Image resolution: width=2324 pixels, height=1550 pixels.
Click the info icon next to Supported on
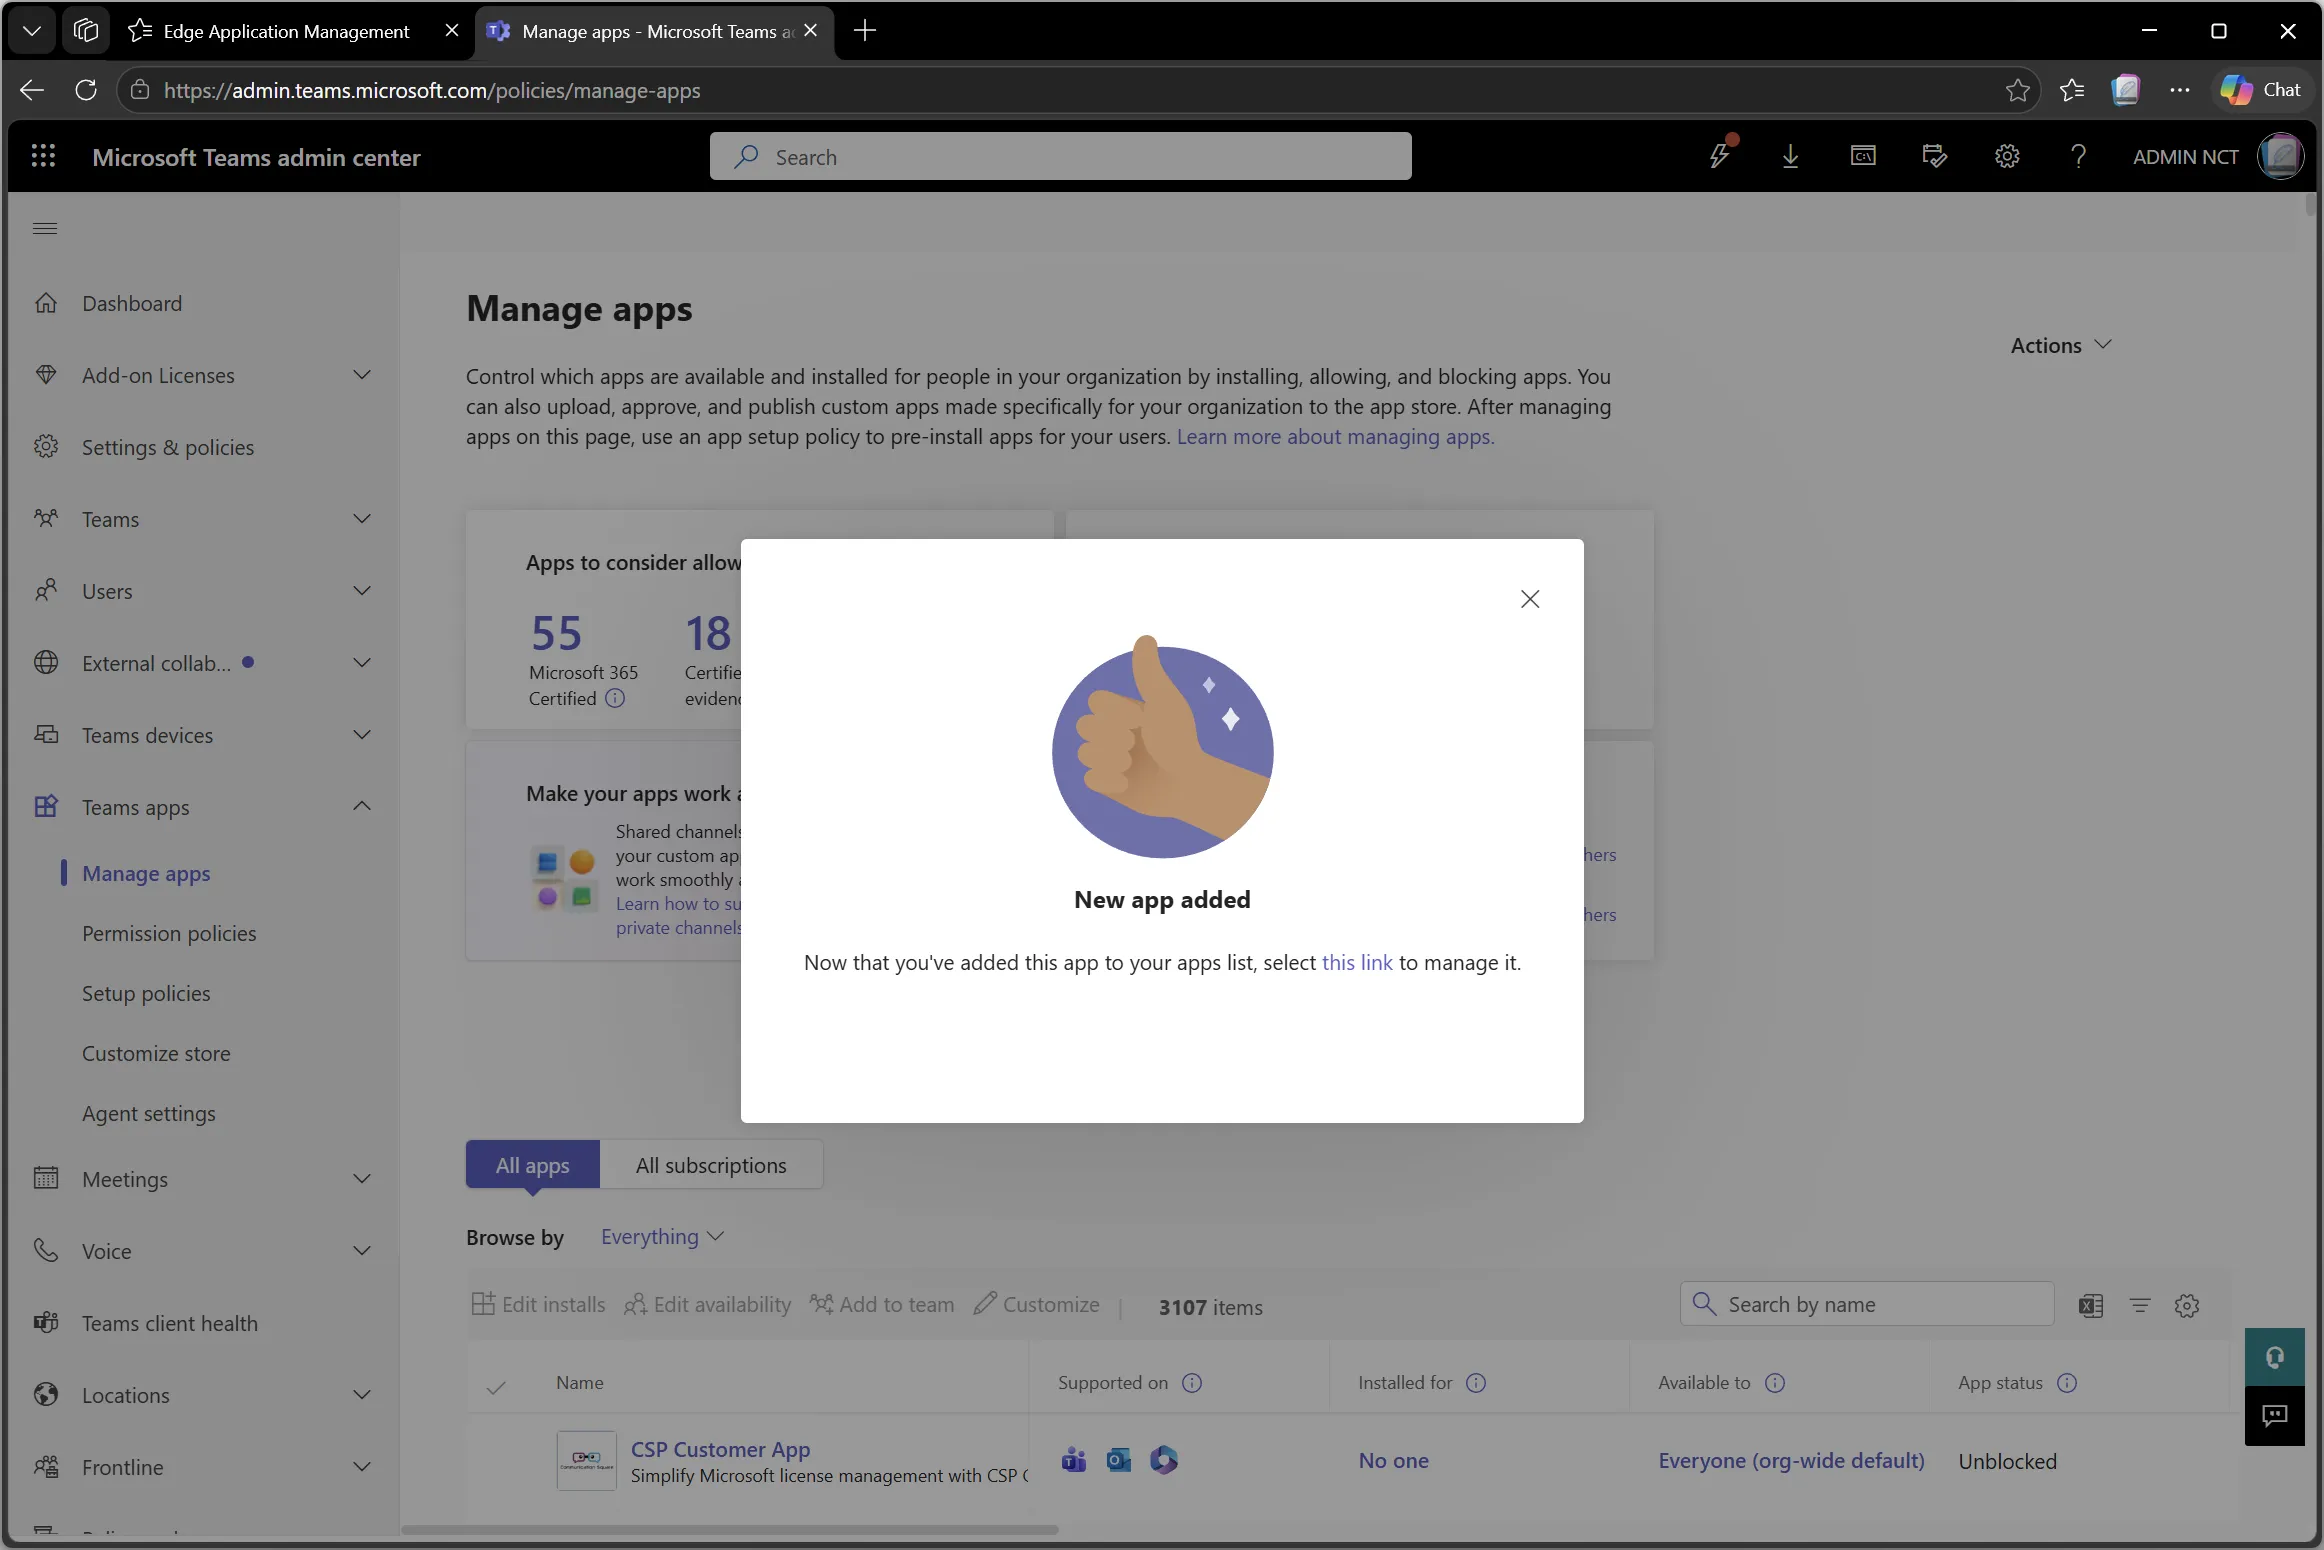[1192, 1382]
